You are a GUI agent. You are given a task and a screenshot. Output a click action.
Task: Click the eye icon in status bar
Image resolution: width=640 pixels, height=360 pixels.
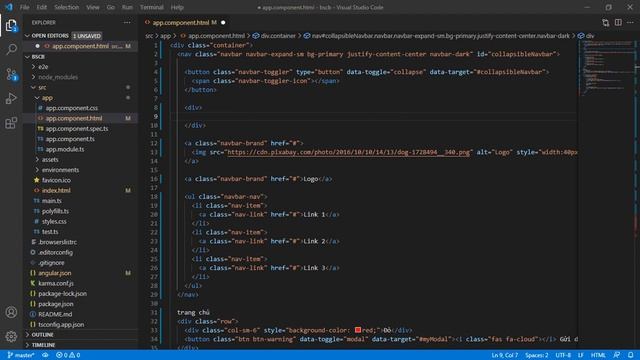[x=45, y=355]
